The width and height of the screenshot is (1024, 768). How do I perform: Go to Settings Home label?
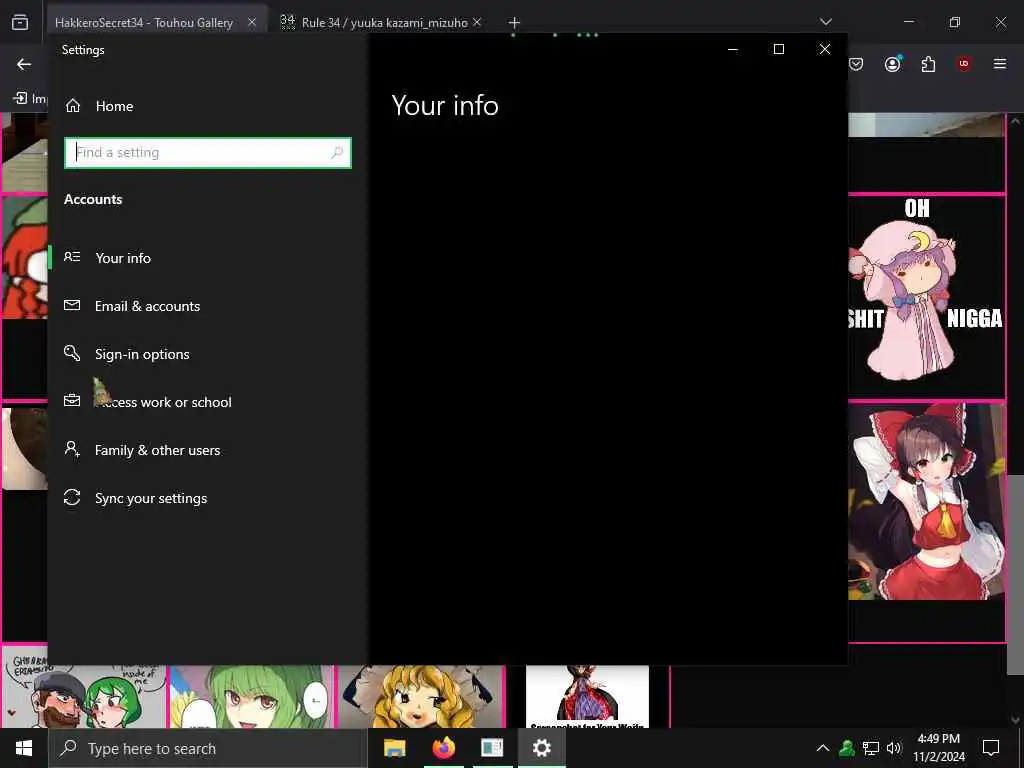114,106
